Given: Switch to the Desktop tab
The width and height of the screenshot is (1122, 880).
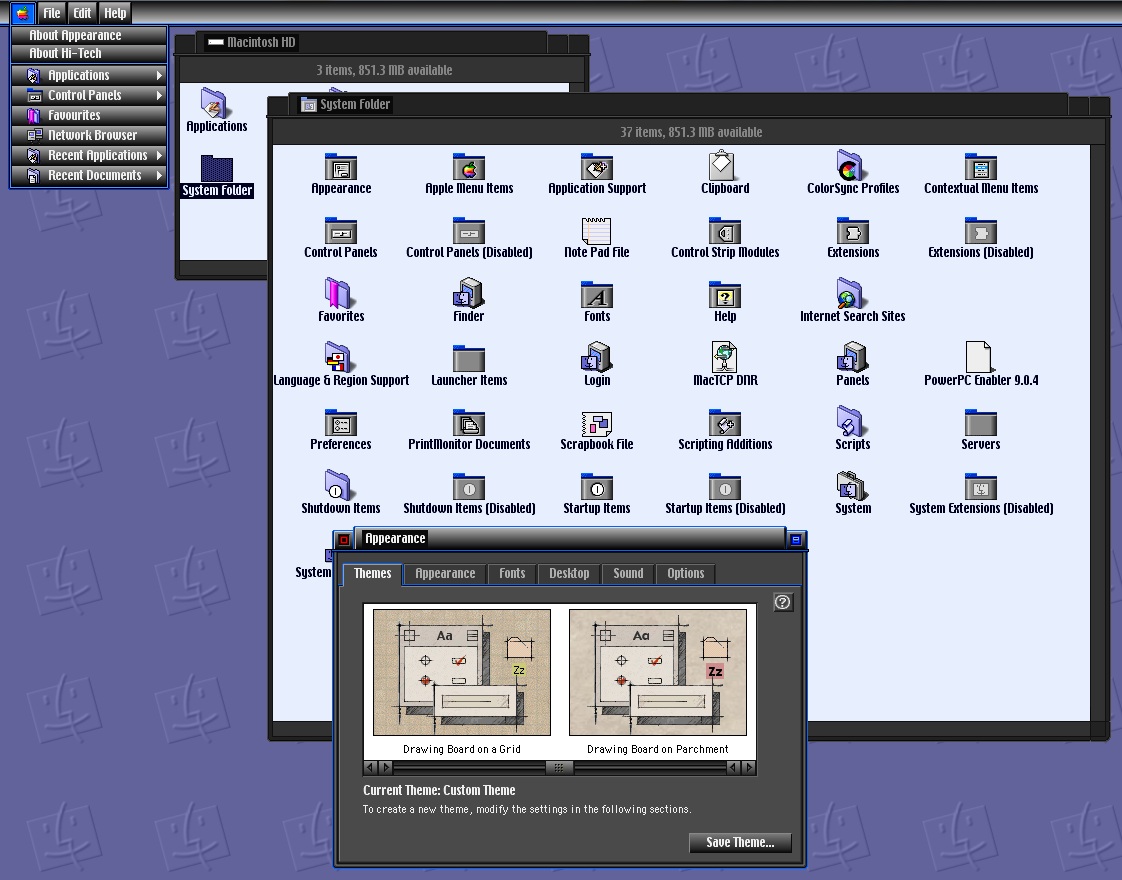Looking at the screenshot, I should tap(569, 574).
